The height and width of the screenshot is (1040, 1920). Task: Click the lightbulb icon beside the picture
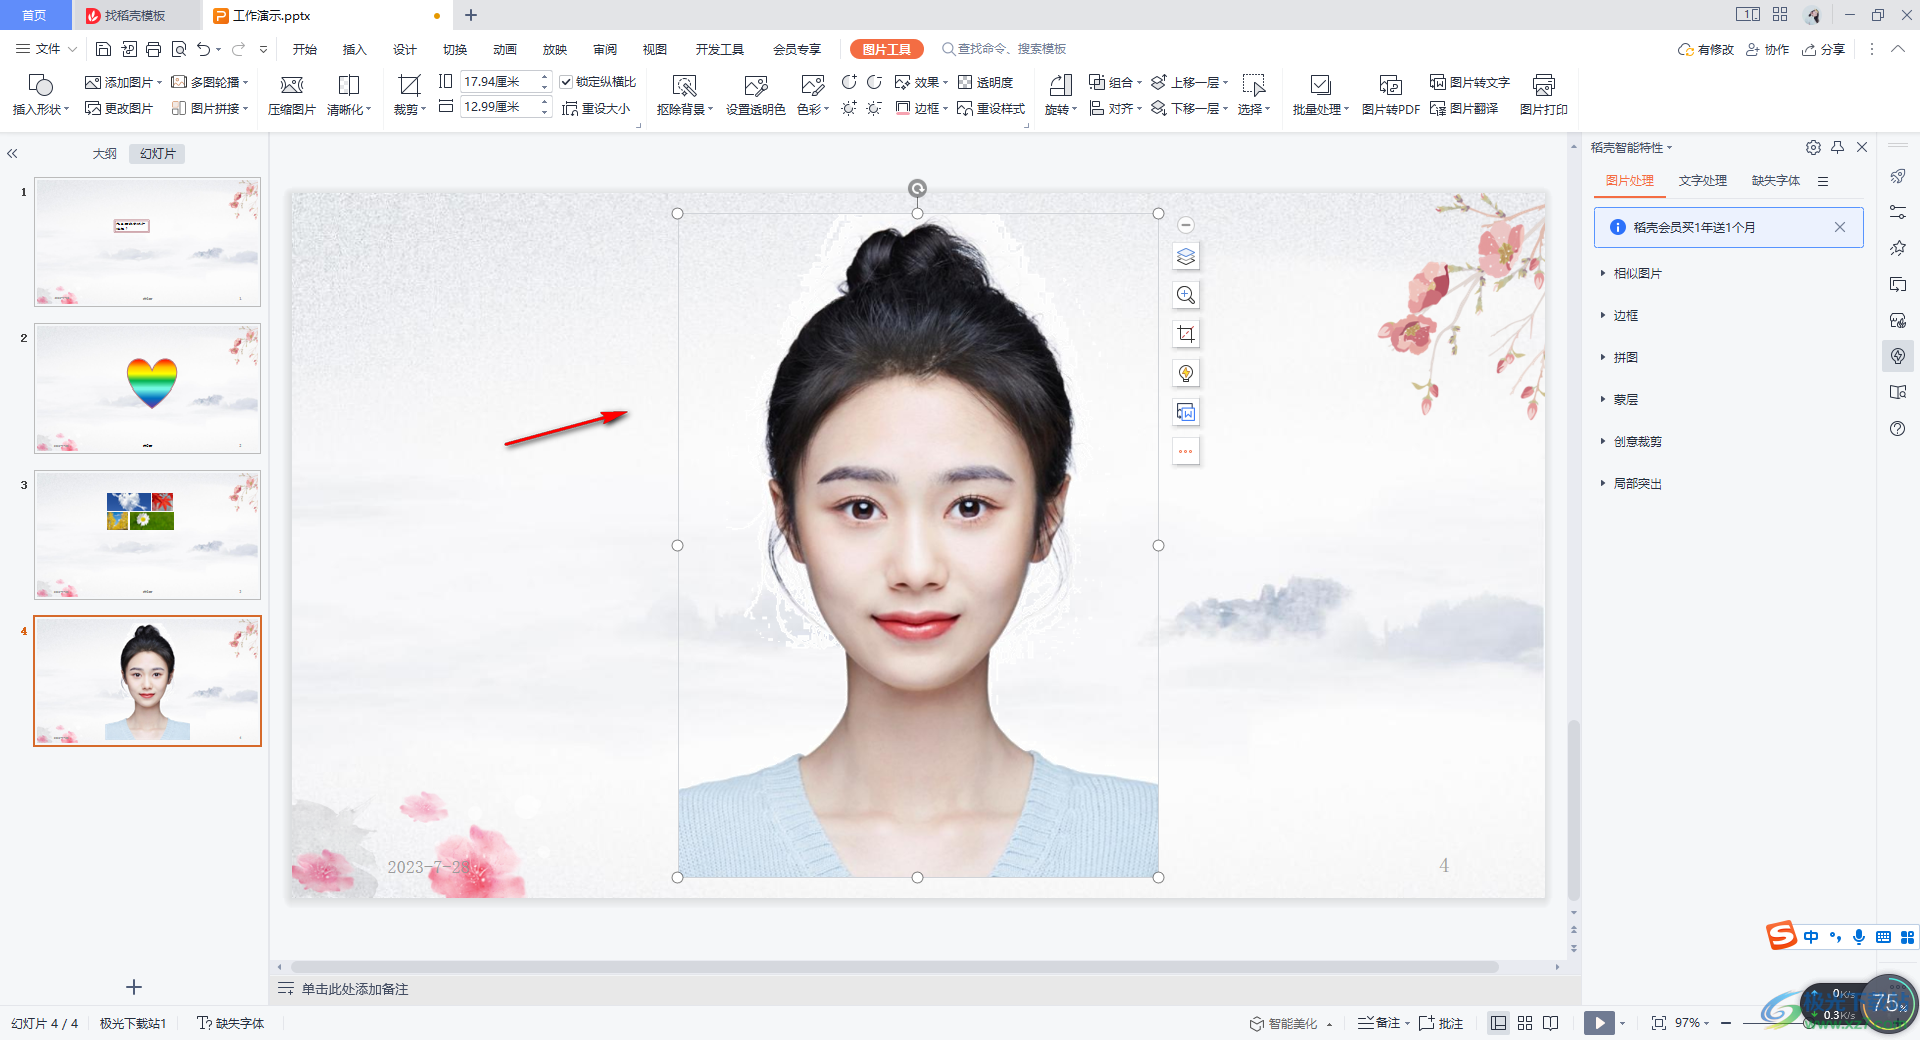coord(1186,373)
